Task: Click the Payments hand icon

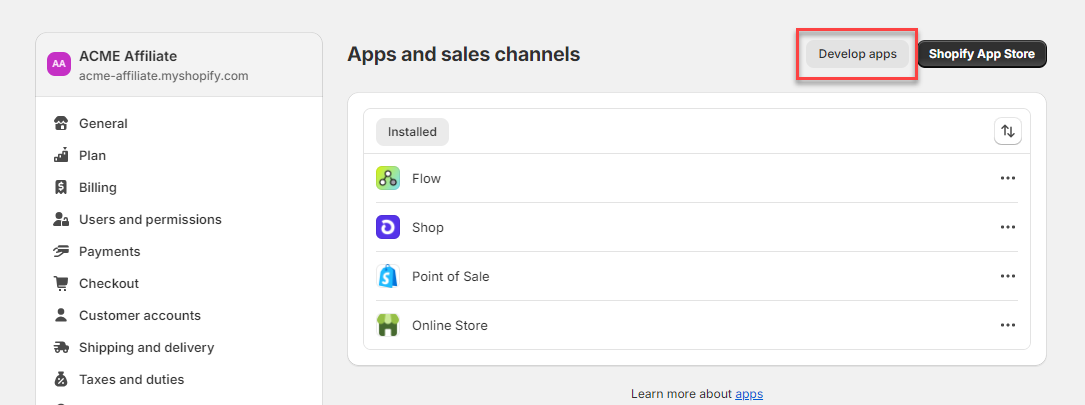Action: point(61,251)
